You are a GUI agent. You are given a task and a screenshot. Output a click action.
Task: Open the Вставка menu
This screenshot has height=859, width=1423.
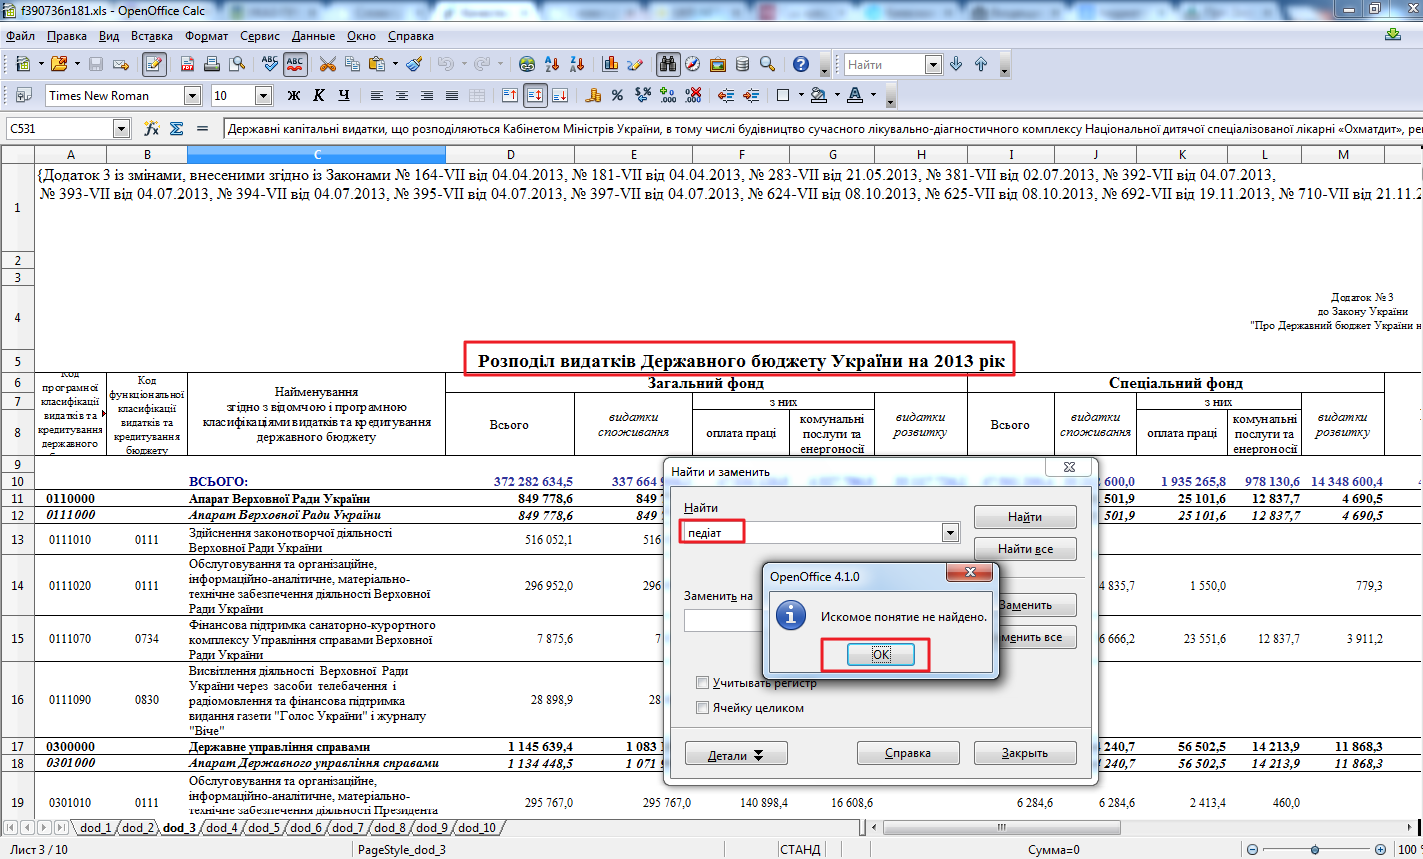(152, 36)
